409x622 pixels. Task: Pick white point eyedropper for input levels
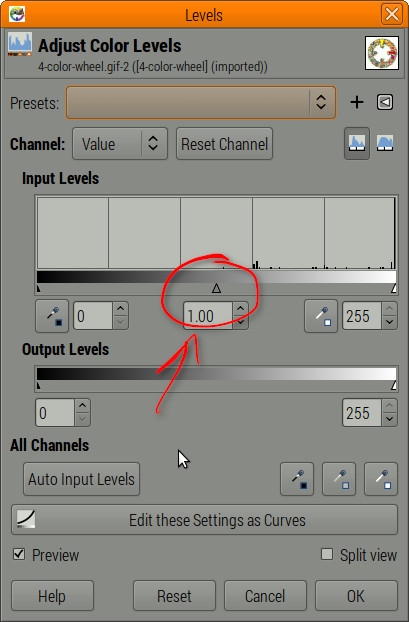point(321,316)
